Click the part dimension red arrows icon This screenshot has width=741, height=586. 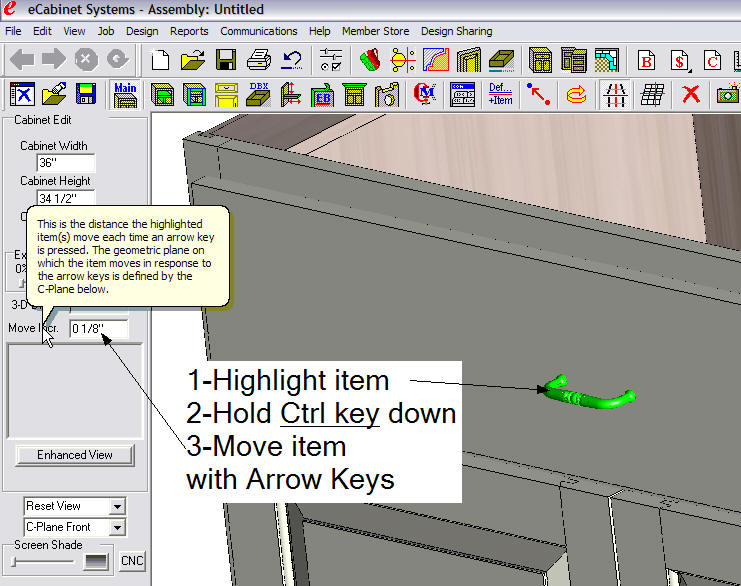291,95
